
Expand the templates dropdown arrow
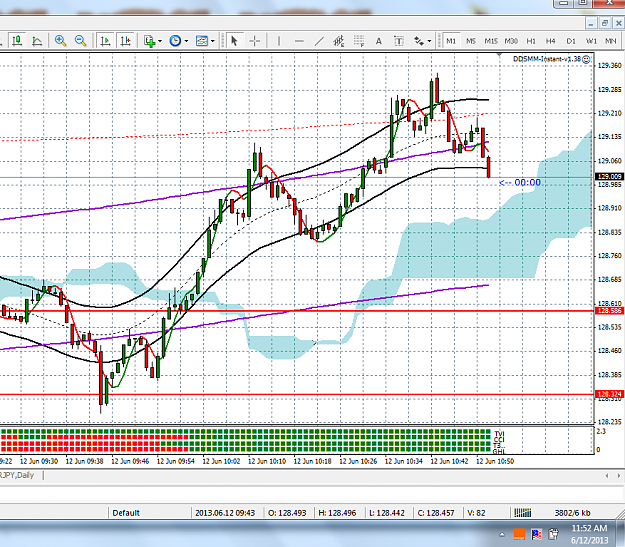[212, 41]
